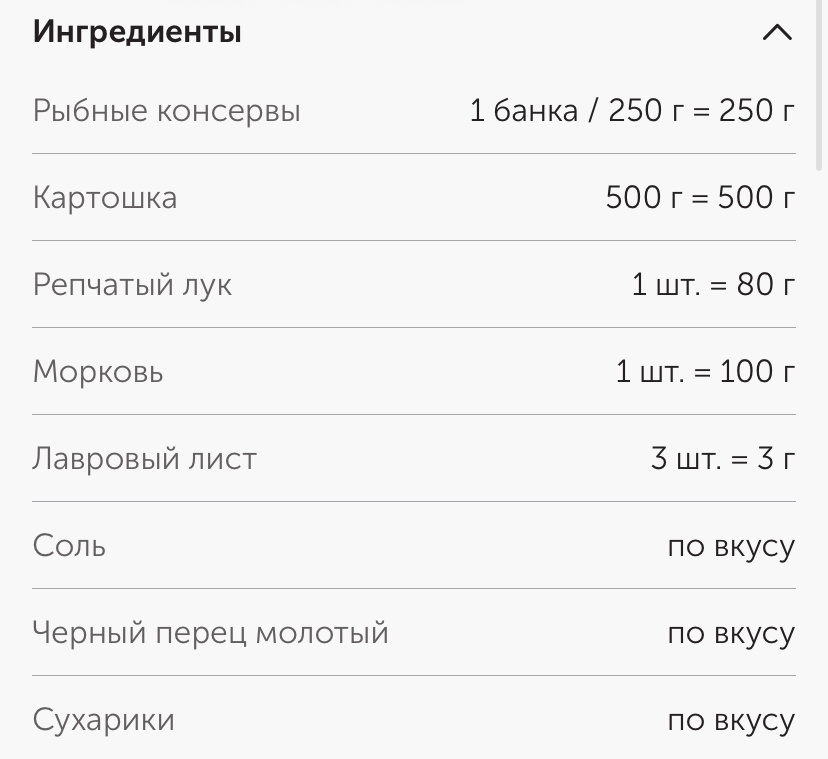Open the Ингредиенты section header
Screen dimensions: 828x759
pos(137,32)
